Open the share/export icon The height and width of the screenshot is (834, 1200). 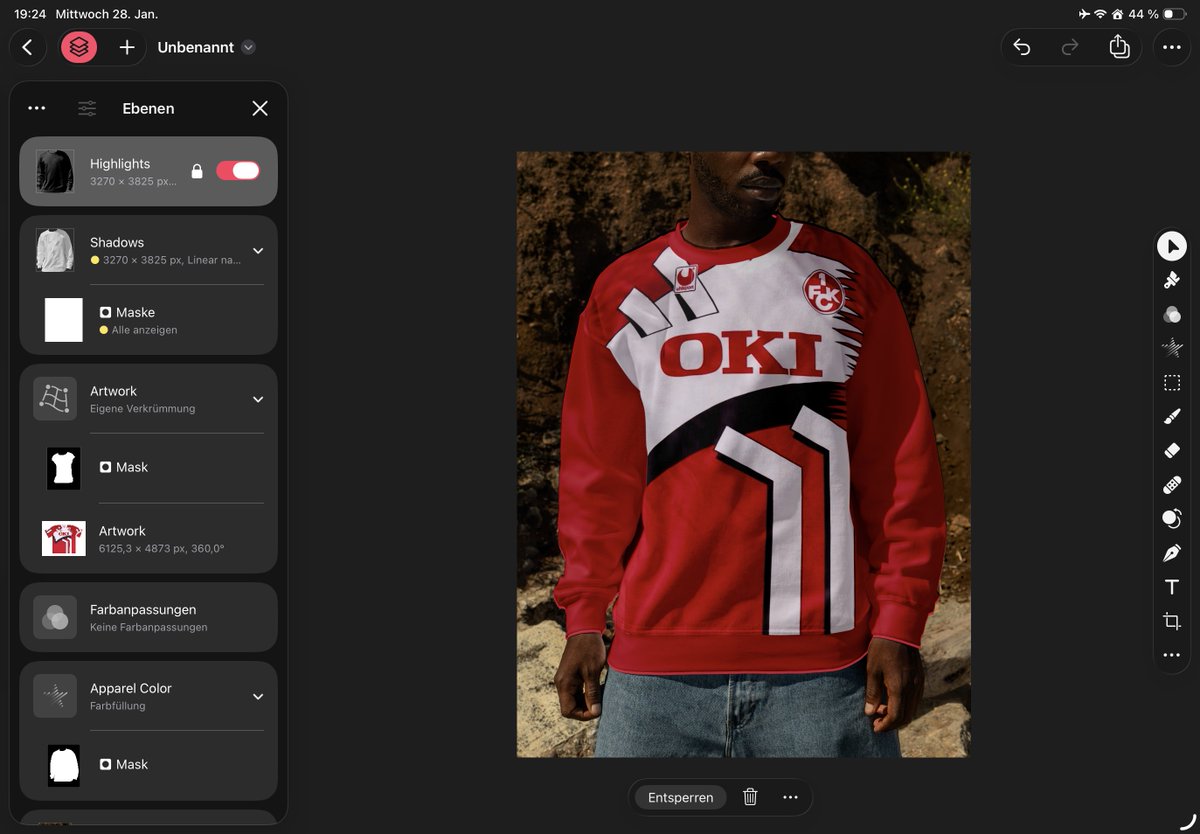[1119, 46]
